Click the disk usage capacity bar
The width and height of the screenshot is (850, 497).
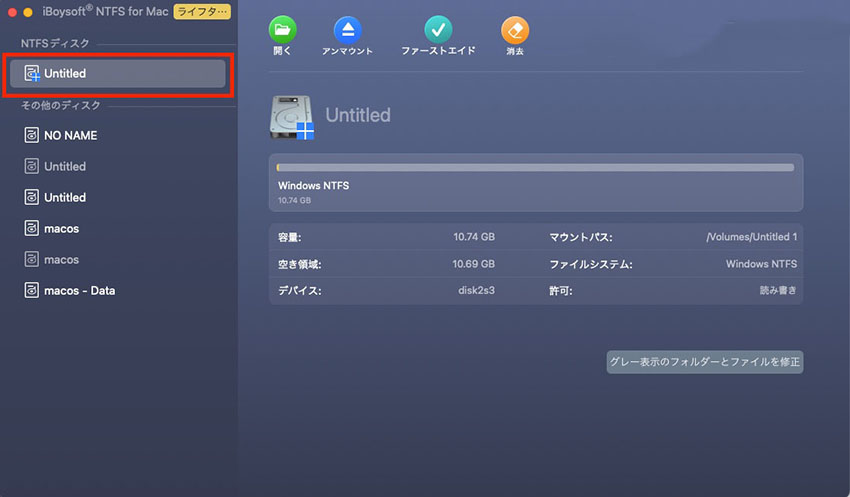[x=535, y=168]
